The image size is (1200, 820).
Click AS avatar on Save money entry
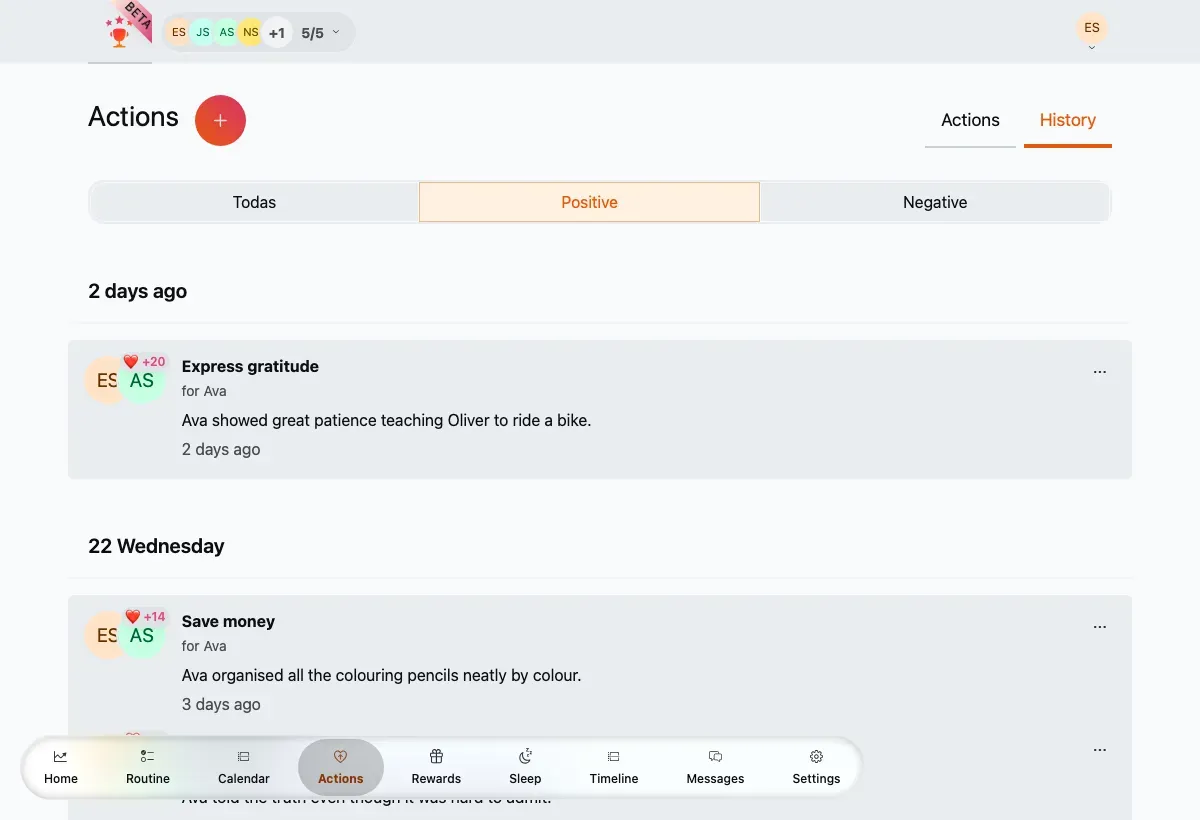(142, 635)
